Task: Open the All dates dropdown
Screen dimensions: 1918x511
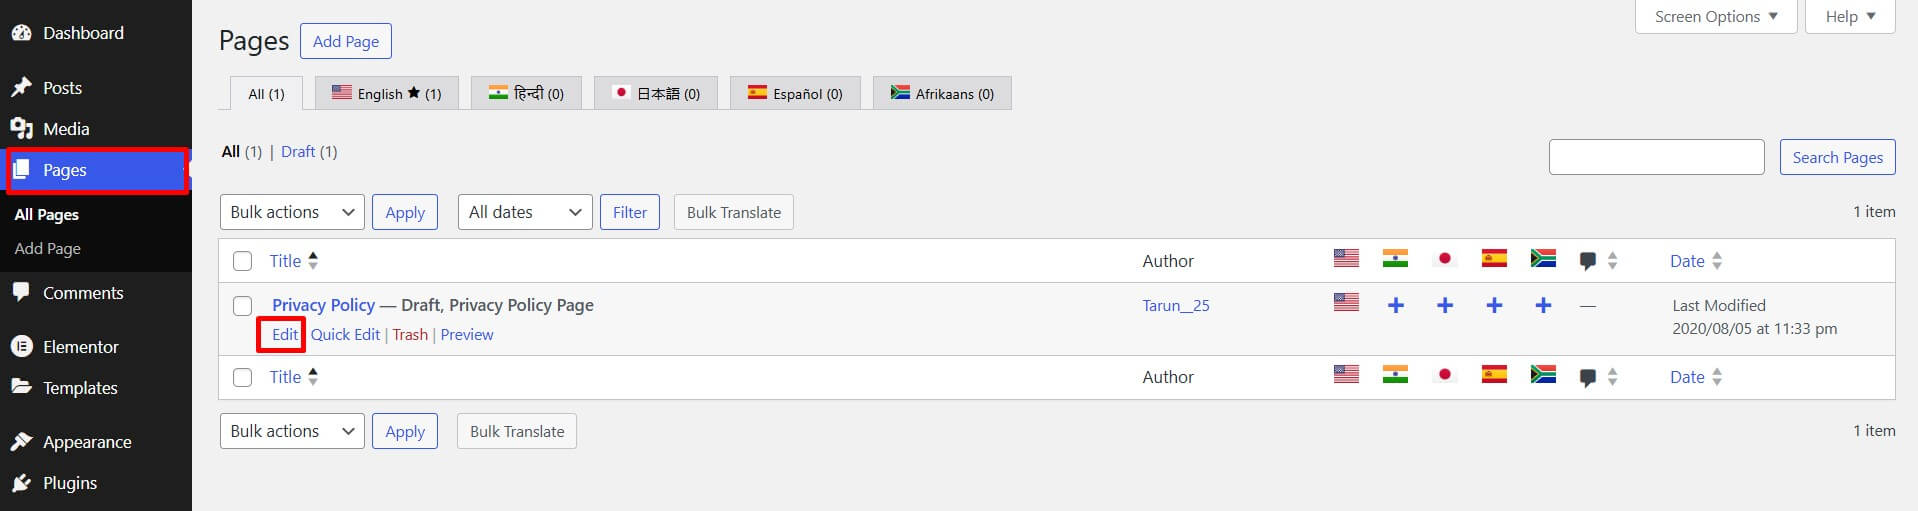Action: click(525, 212)
